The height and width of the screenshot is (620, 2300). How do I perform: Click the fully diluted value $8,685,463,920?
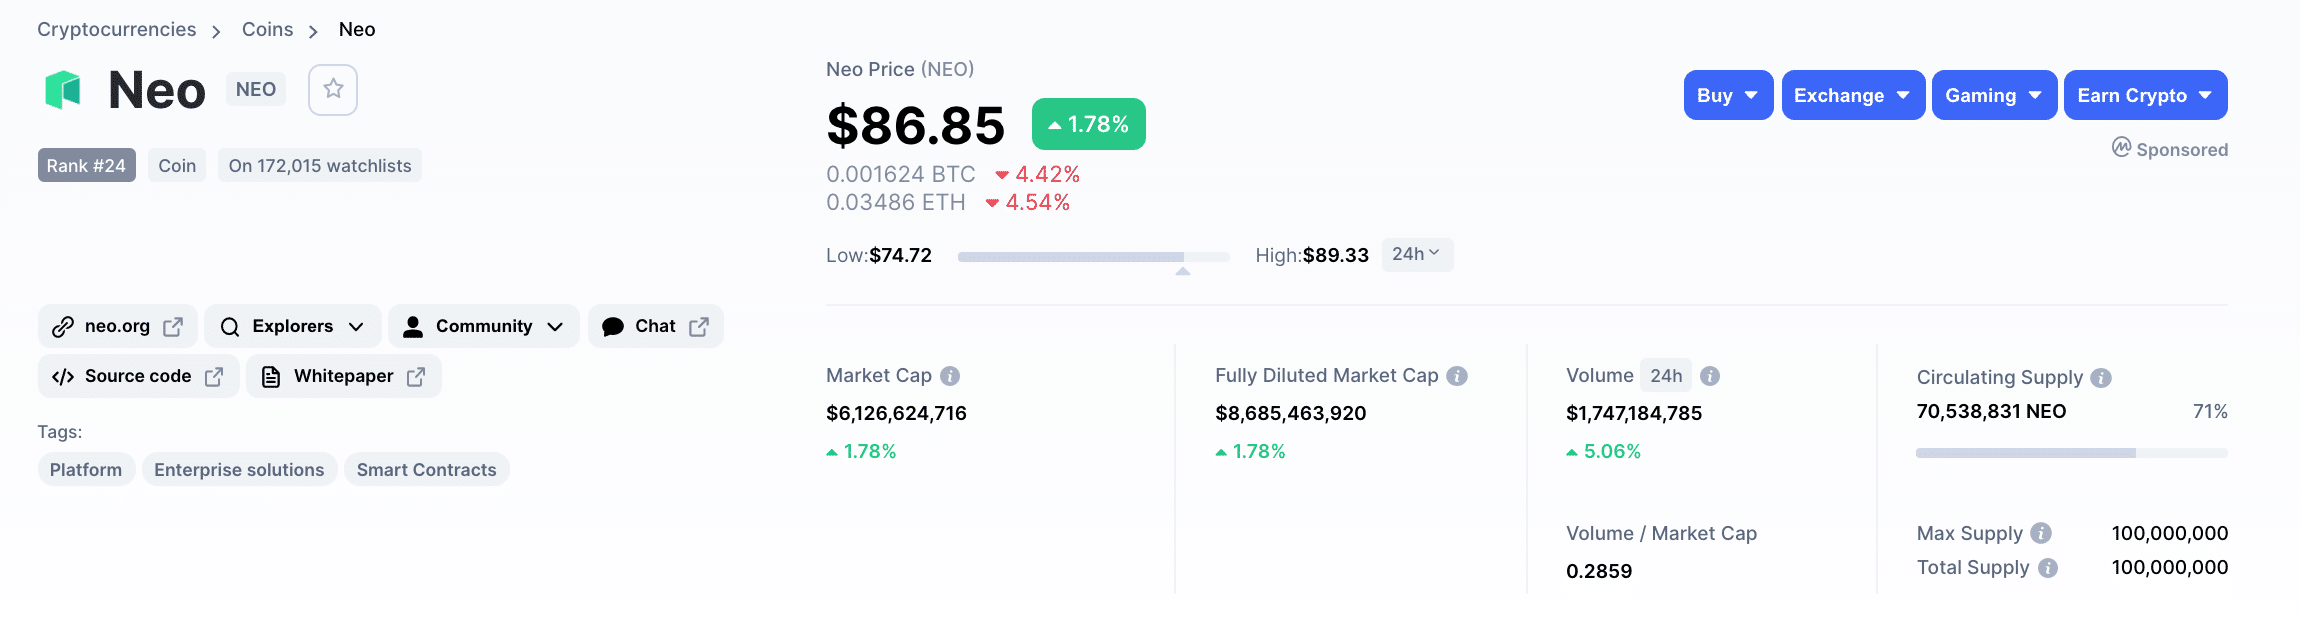coord(1291,413)
